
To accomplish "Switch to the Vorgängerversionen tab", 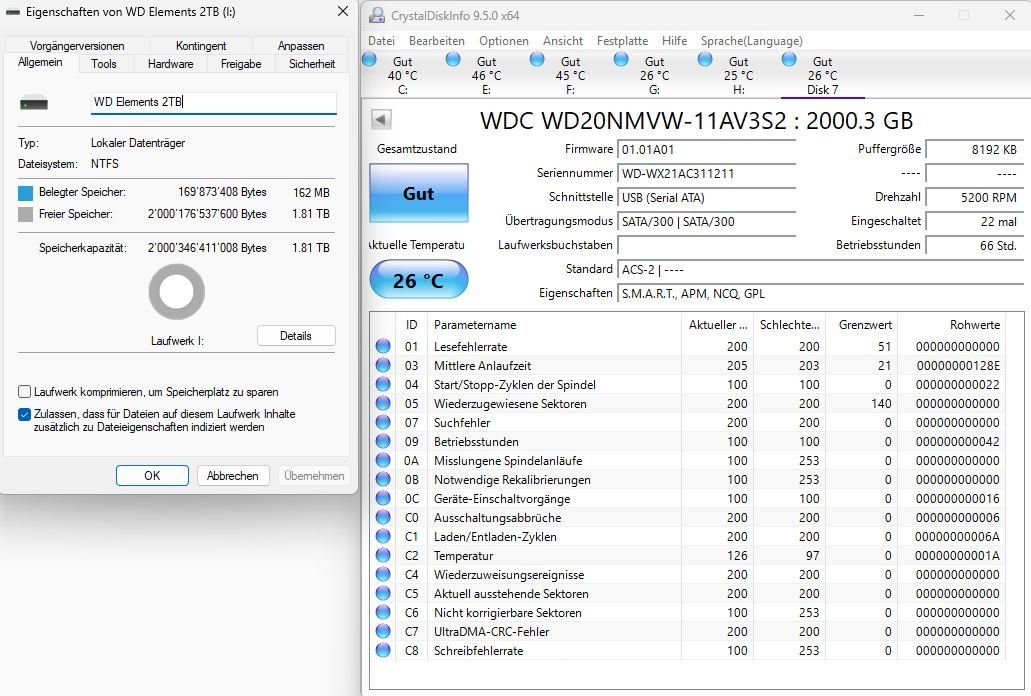I will click(x=77, y=46).
